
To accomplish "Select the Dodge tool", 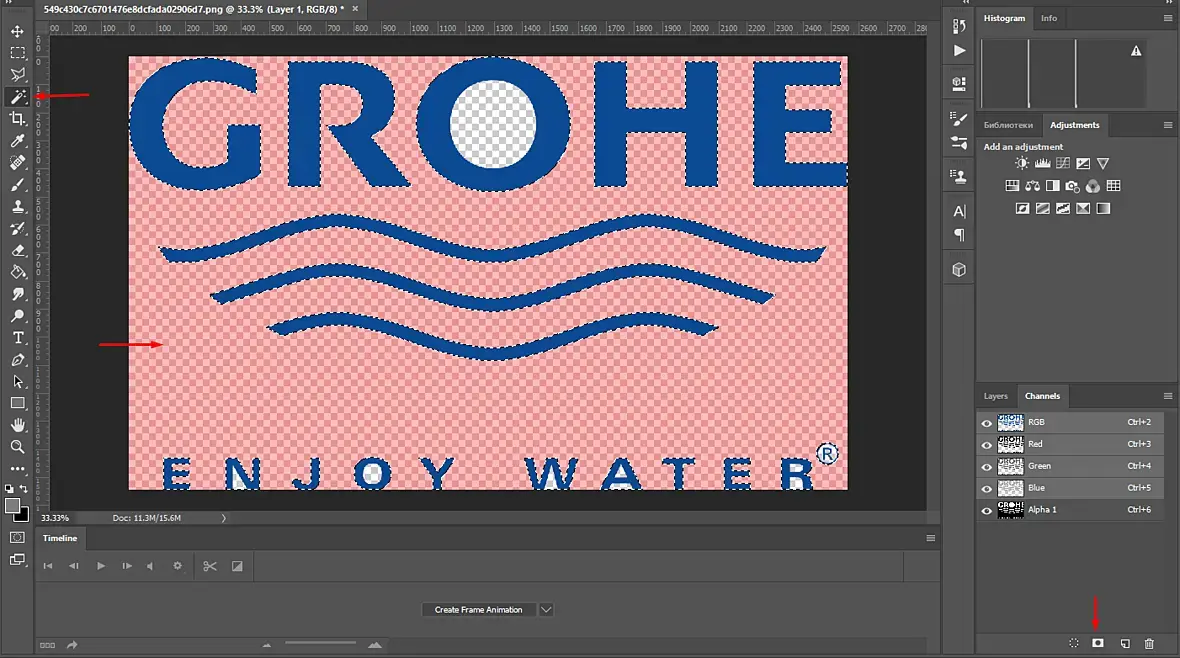I will click(x=17, y=315).
